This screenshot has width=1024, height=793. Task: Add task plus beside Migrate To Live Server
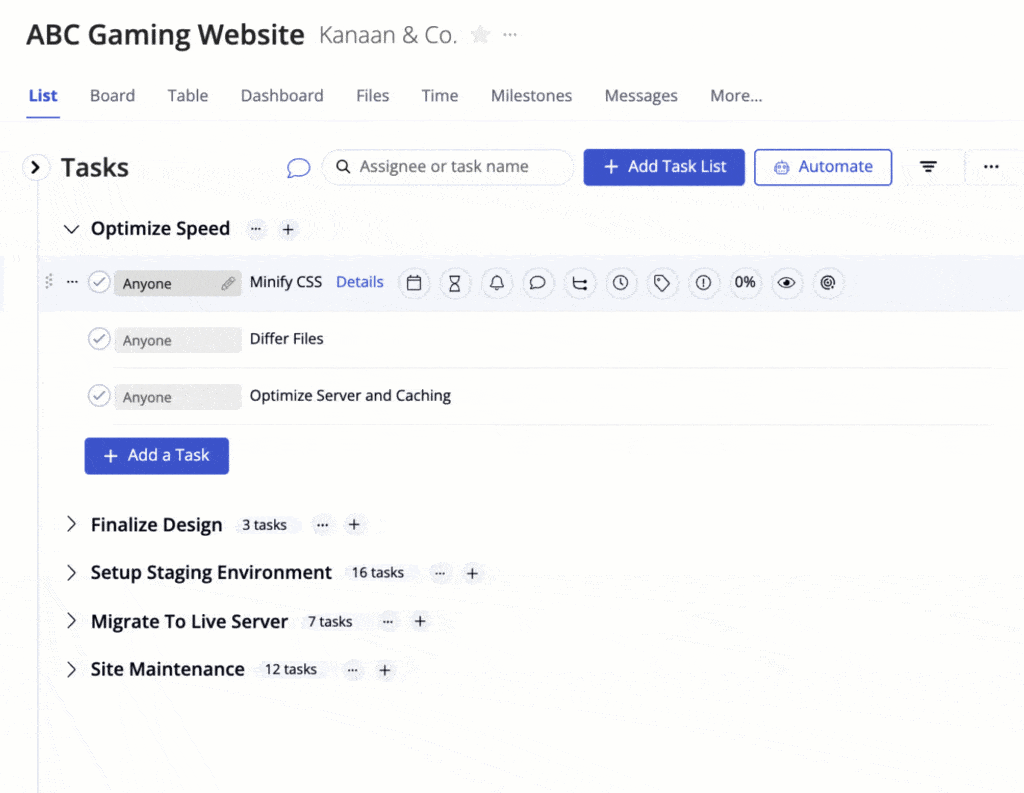[420, 621]
